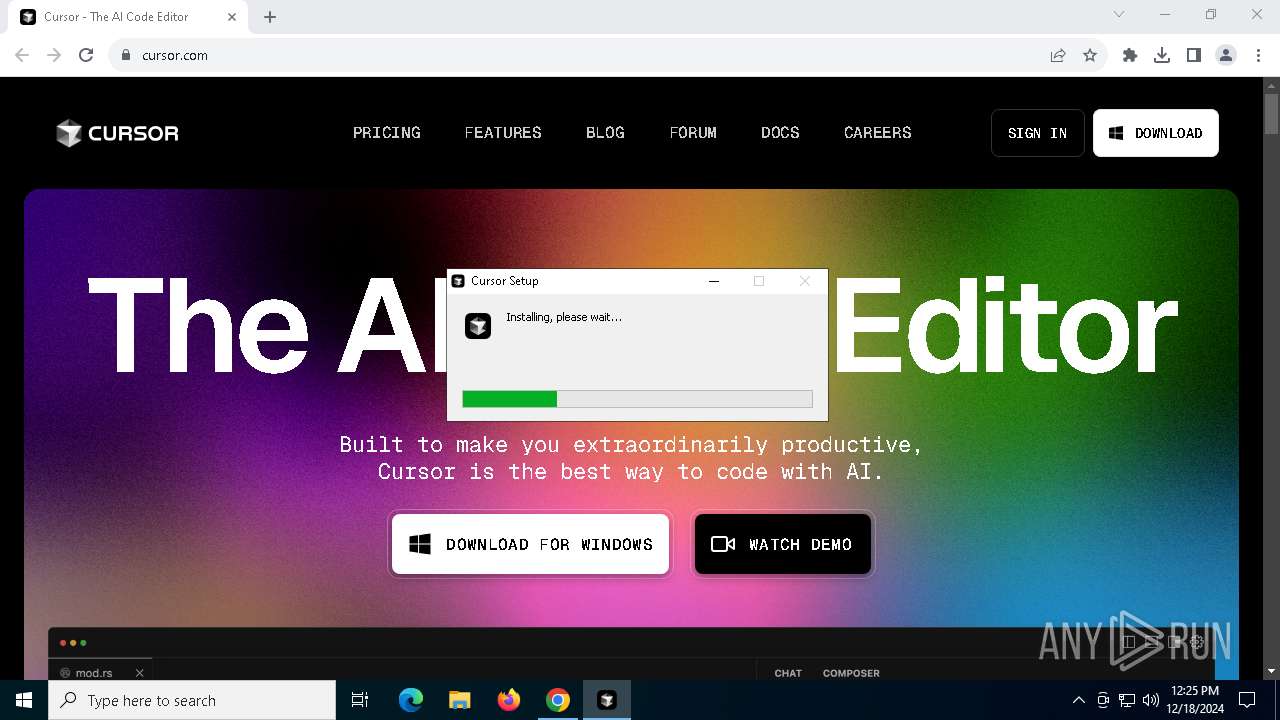
Task: Click the taskbar search box
Action: tap(192, 700)
